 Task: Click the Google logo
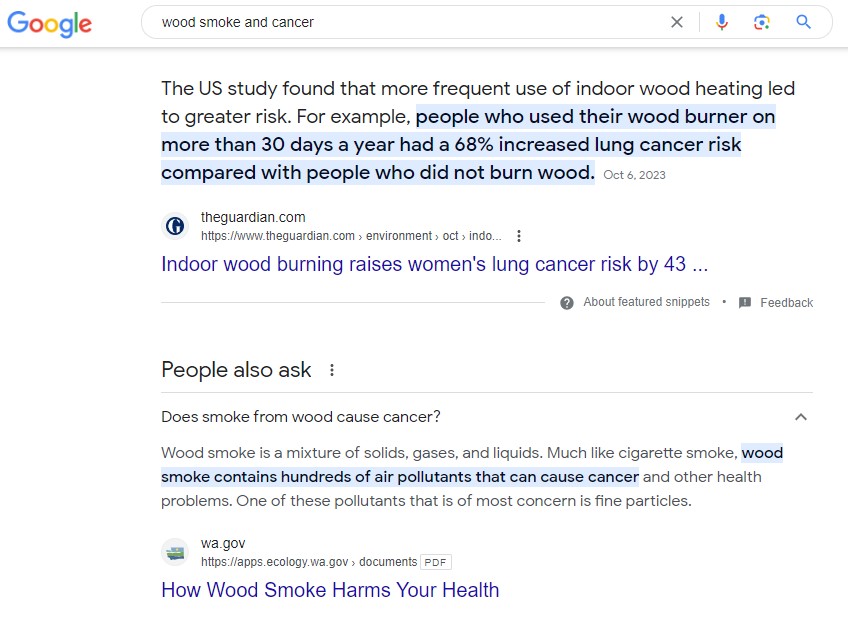point(49,24)
